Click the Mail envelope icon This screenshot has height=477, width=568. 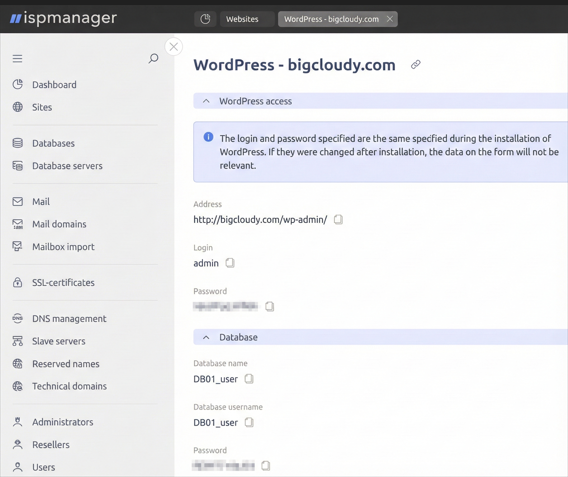17,201
